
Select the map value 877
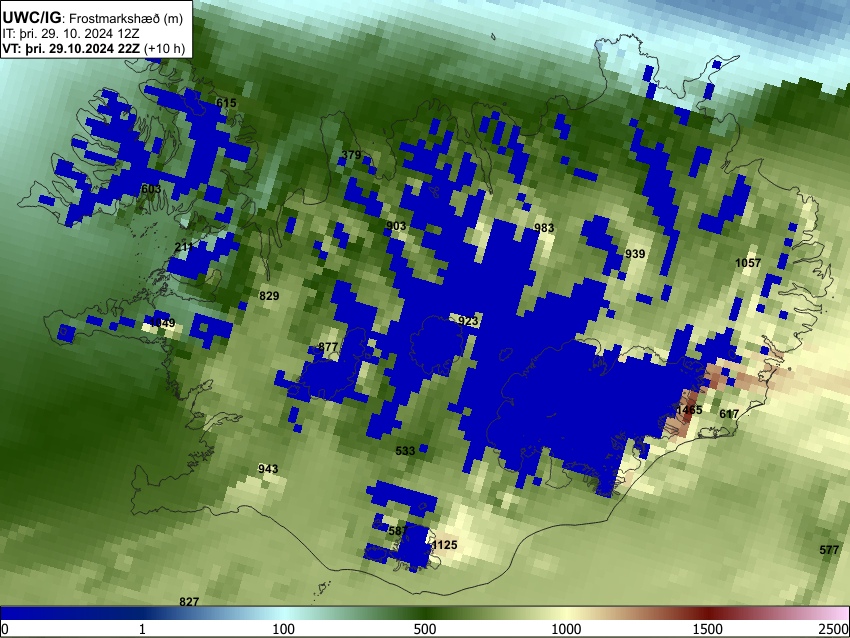click(328, 347)
